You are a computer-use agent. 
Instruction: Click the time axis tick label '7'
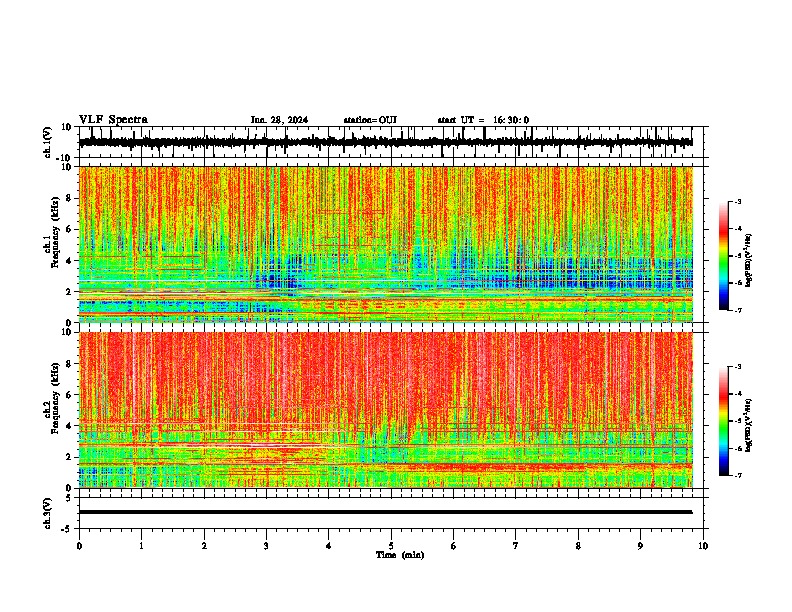516,546
